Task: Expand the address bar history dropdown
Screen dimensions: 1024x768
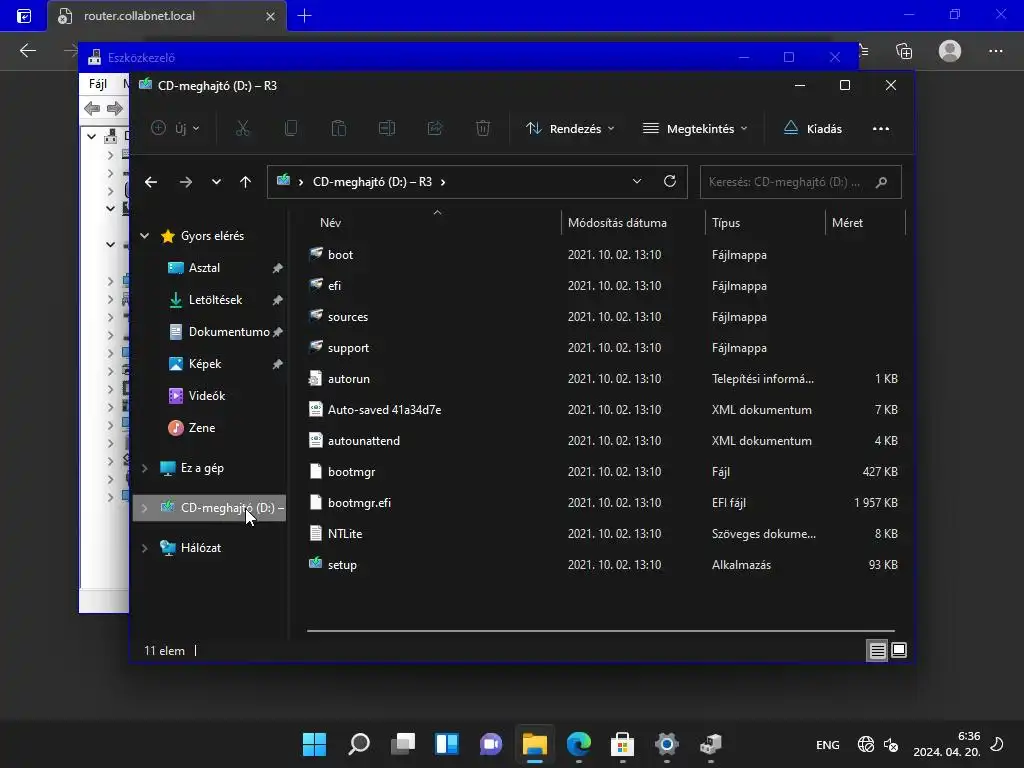Action: (x=637, y=182)
